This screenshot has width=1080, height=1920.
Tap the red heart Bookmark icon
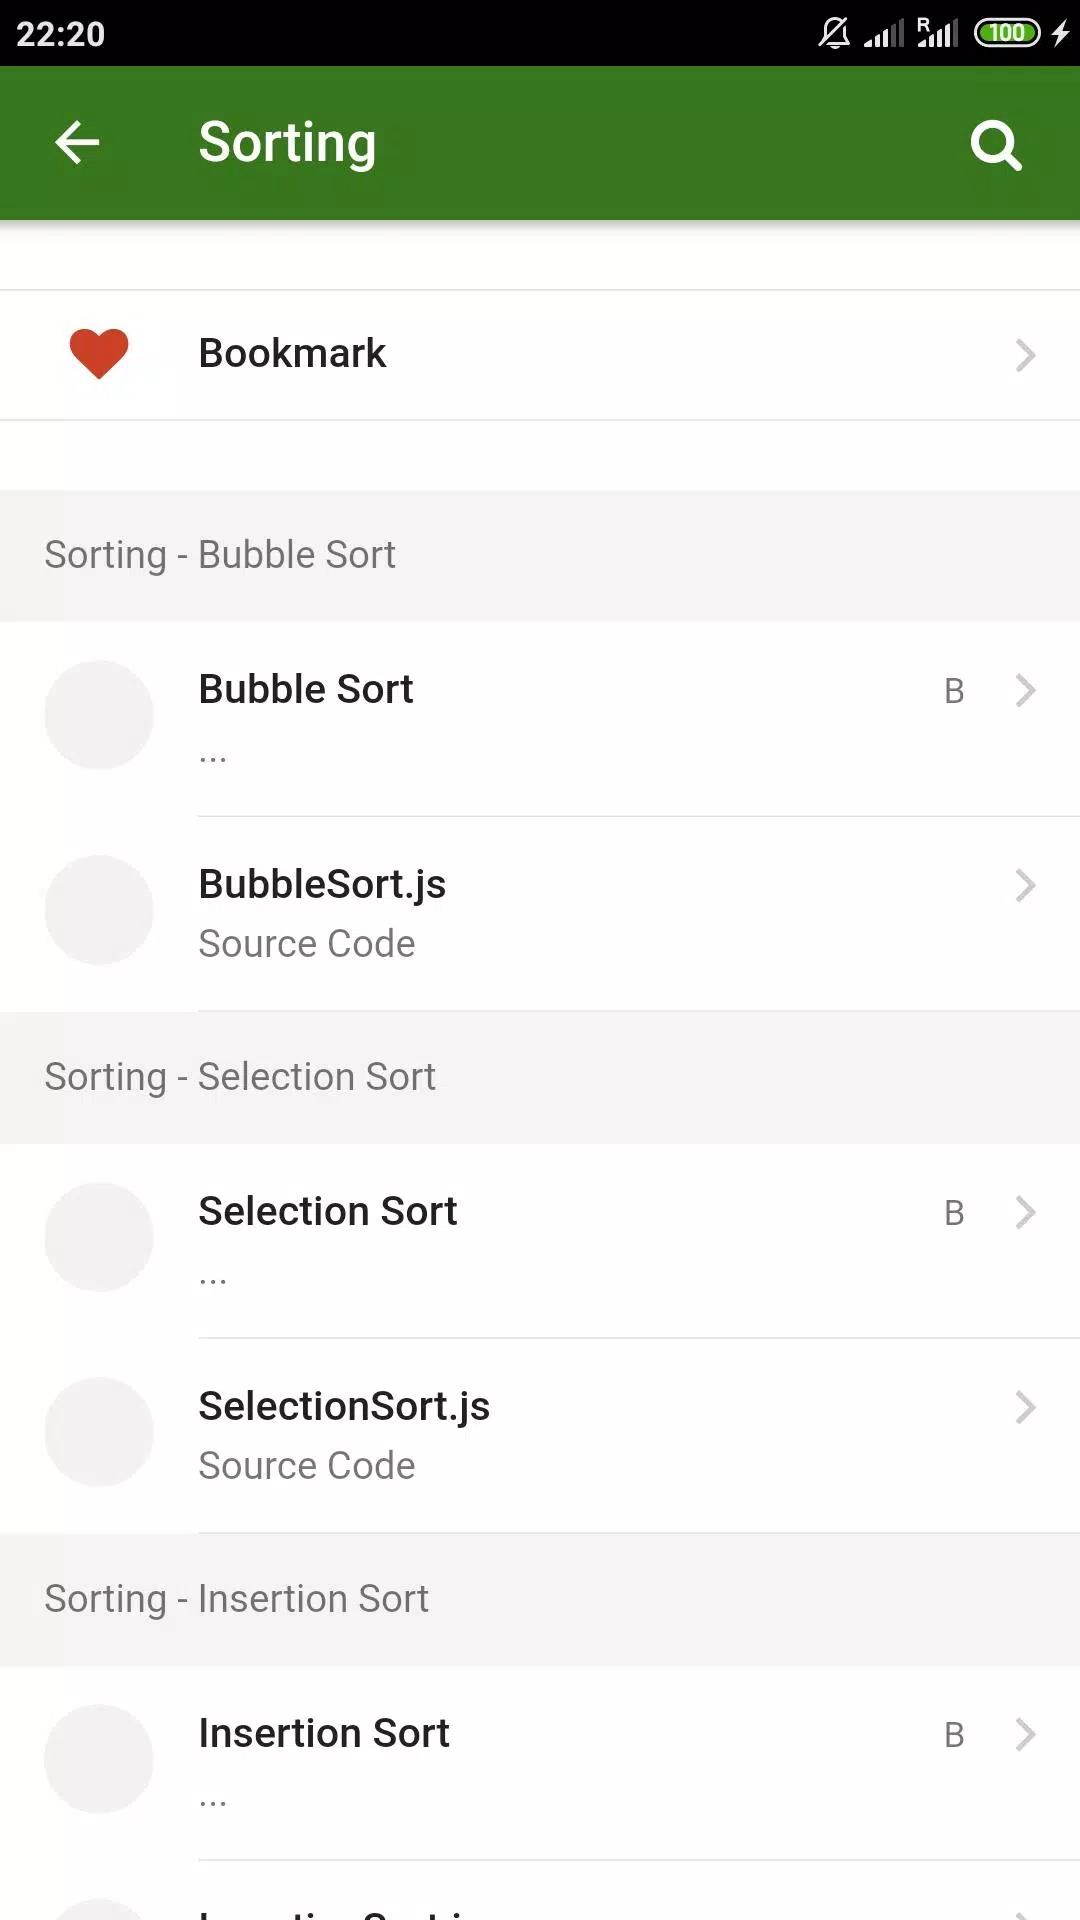tap(99, 354)
